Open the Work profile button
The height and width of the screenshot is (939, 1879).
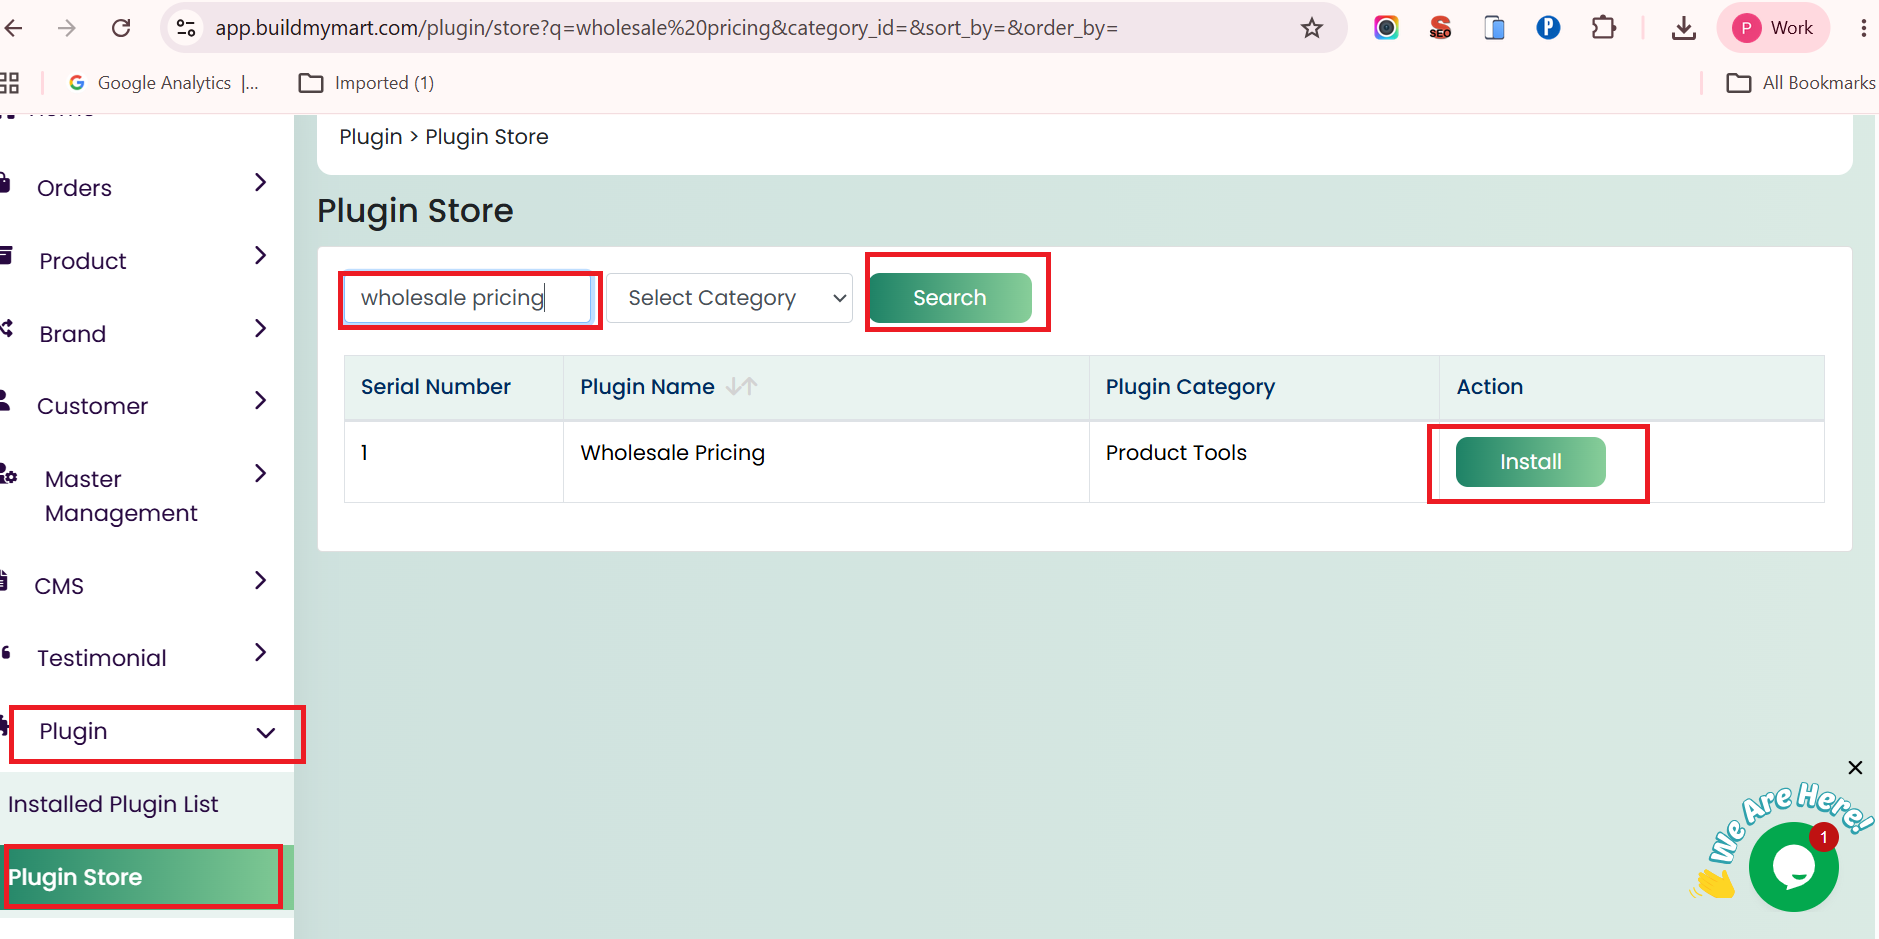coord(1773,28)
